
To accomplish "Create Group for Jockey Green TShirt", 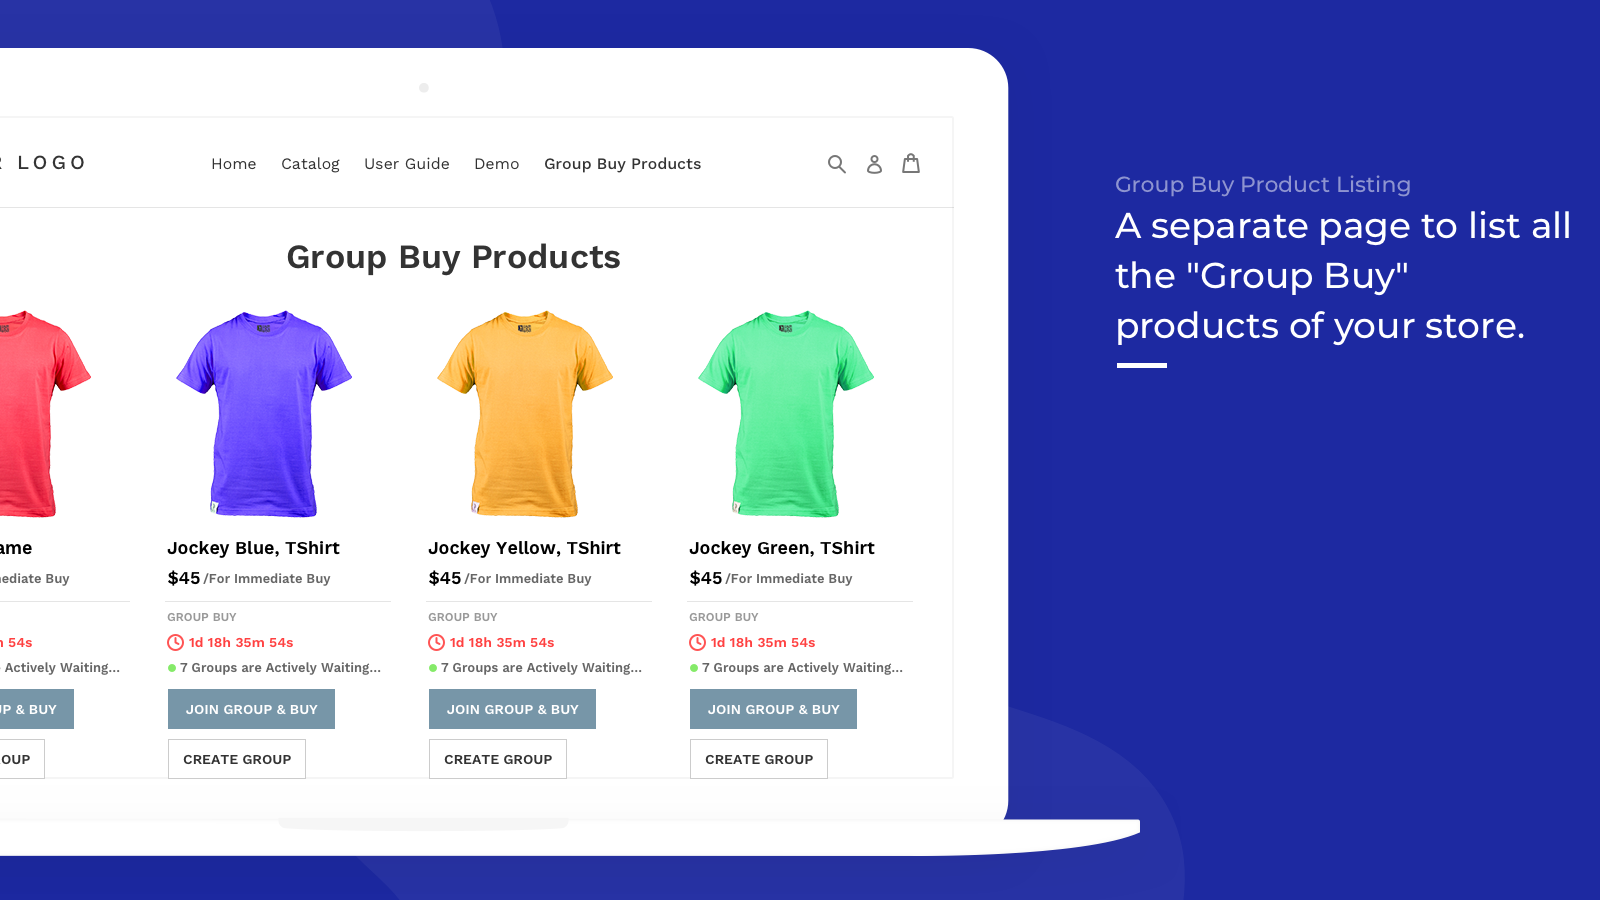I will (x=759, y=759).
